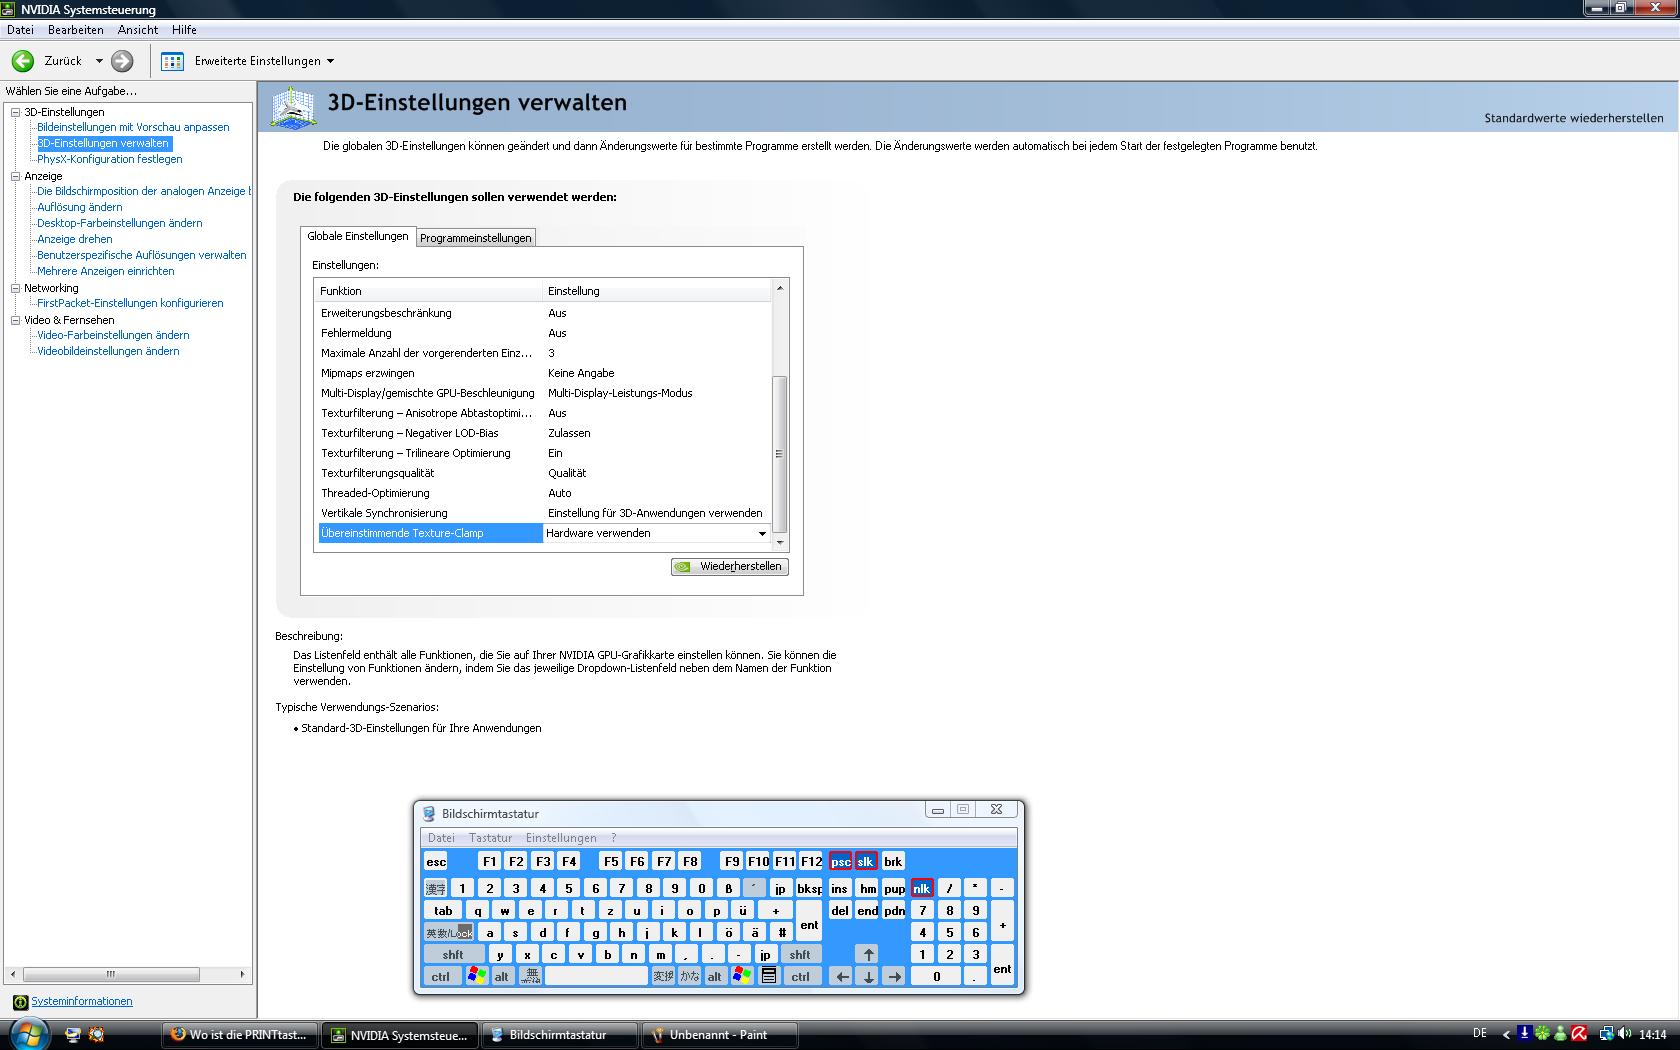Viewport: 1680px width, 1050px height.
Task: Select the Vertikale Synchronisierung row
Action: pyautogui.click(x=544, y=513)
